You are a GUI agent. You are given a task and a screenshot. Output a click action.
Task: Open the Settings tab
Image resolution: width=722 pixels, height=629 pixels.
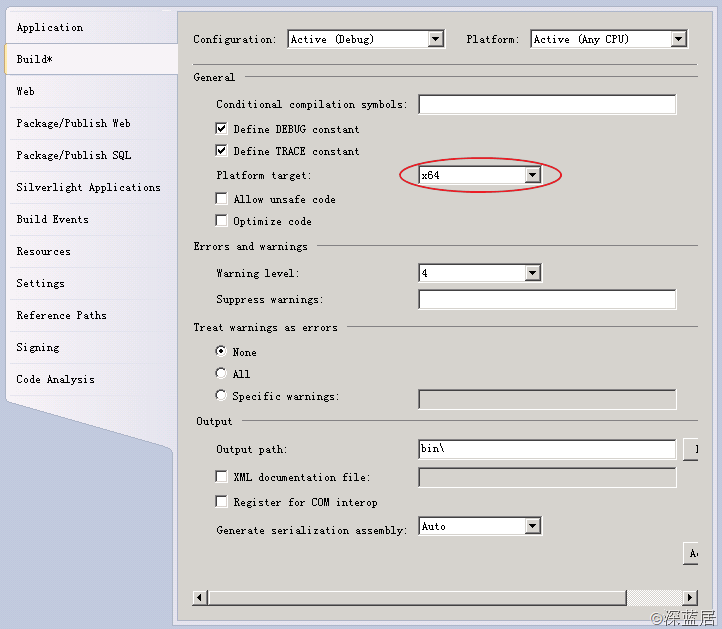tap(92, 284)
